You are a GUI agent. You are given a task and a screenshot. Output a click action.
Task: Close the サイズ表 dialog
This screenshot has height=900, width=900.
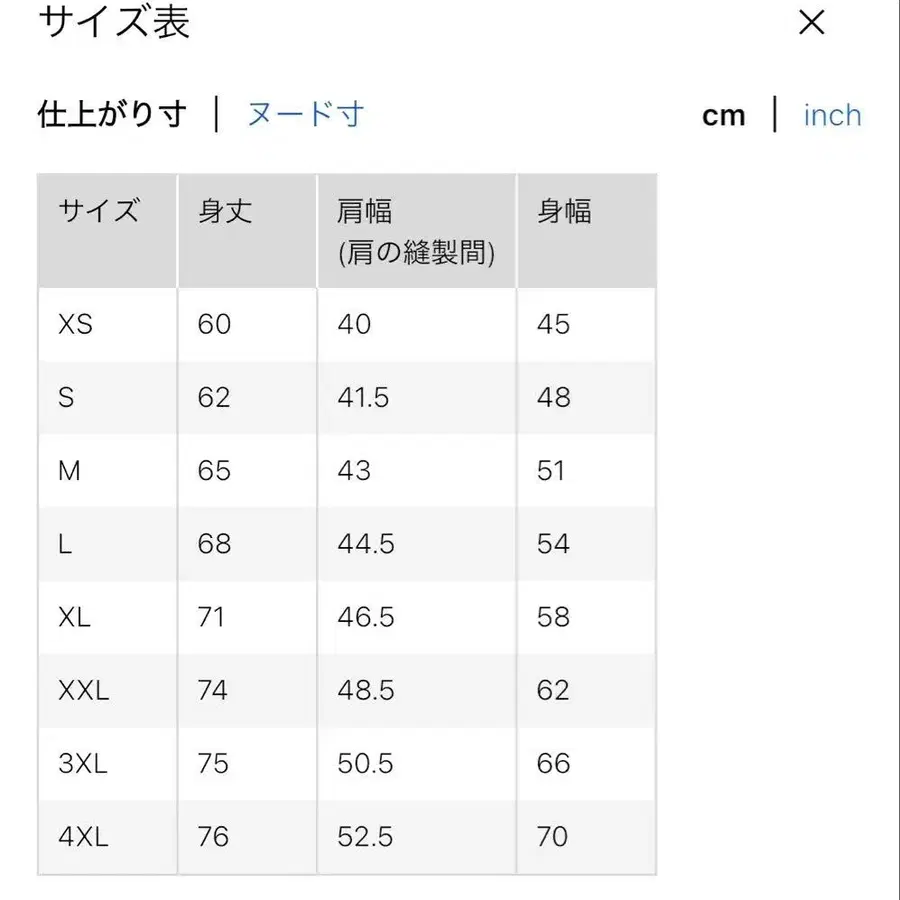pos(812,24)
